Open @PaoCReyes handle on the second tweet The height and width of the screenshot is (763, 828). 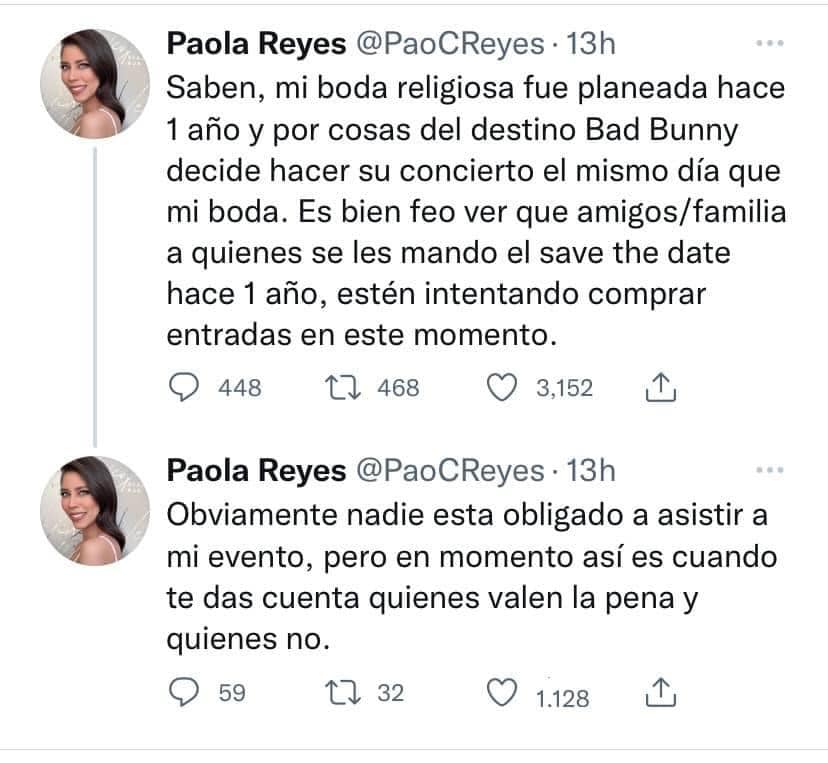[450, 470]
